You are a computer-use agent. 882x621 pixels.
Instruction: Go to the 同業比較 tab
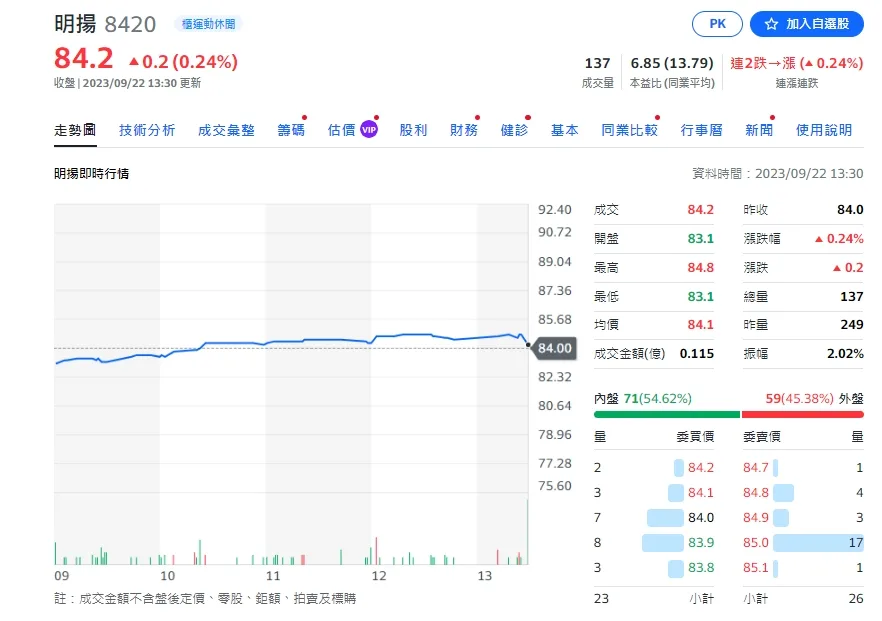pyautogui.click(x=629, y=130)
